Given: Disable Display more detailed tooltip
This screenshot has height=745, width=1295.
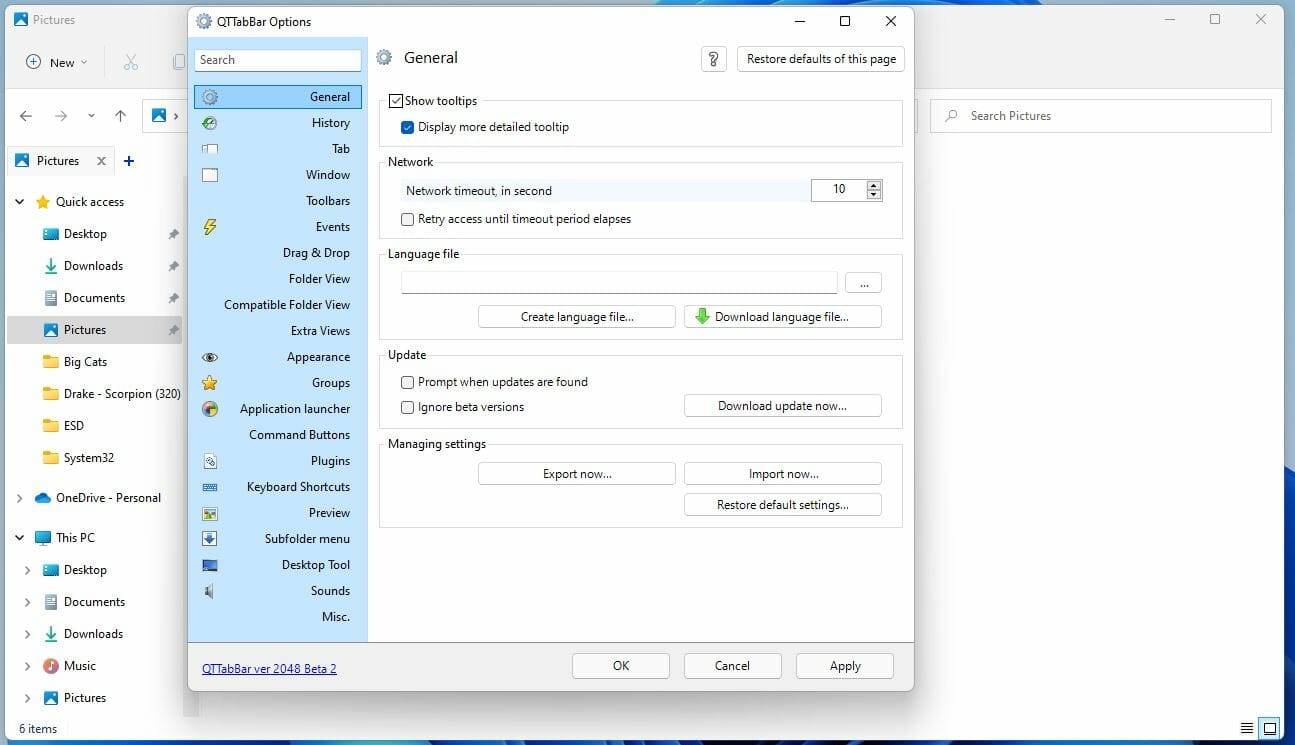Looking at the screenshot, I should tap(407, 127).
